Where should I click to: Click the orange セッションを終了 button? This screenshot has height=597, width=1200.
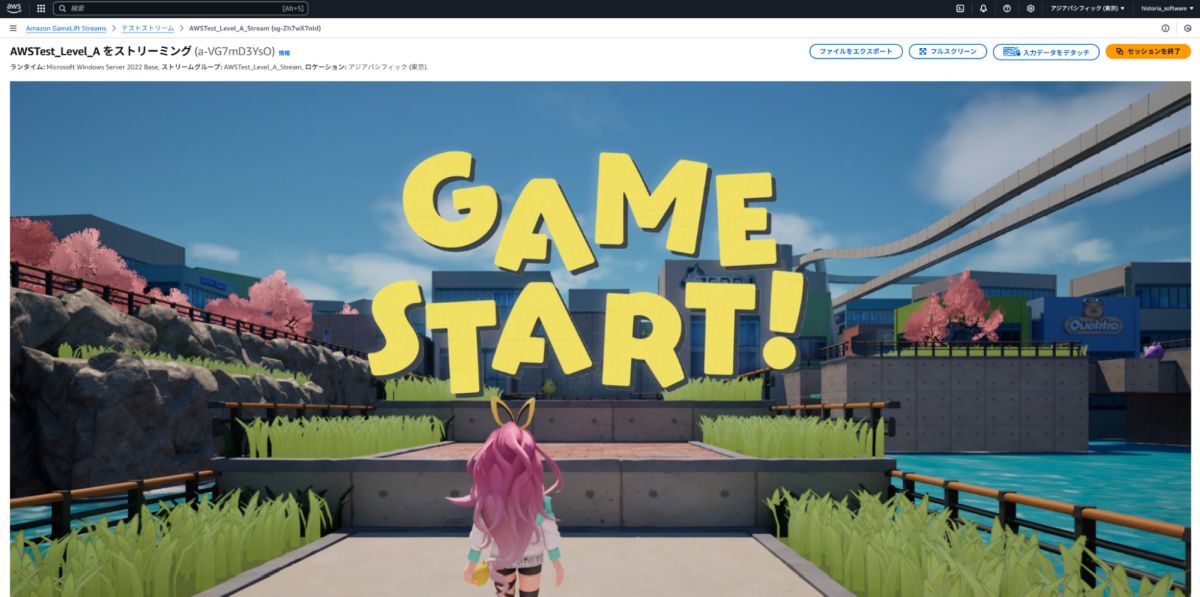click(1148, 51)
